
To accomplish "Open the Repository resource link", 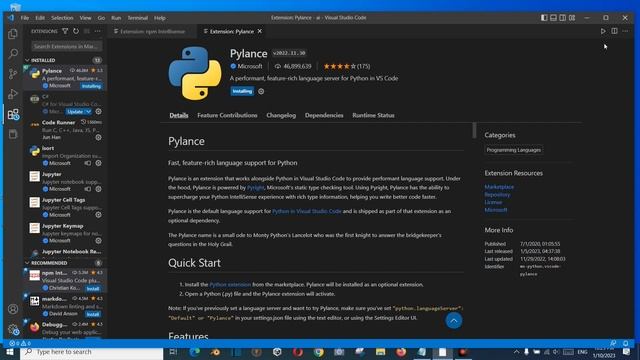I will (x=498, y=195).
